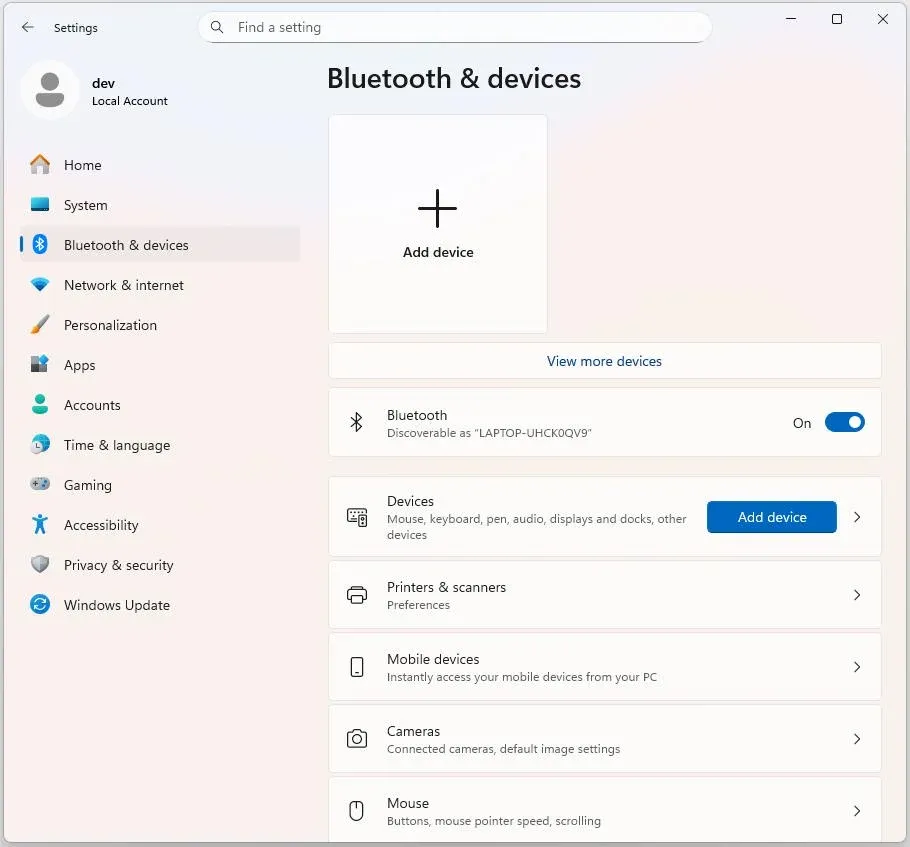Click Time & language label
The height and width of the screenshot is (847, 910).
coord(117,445)
